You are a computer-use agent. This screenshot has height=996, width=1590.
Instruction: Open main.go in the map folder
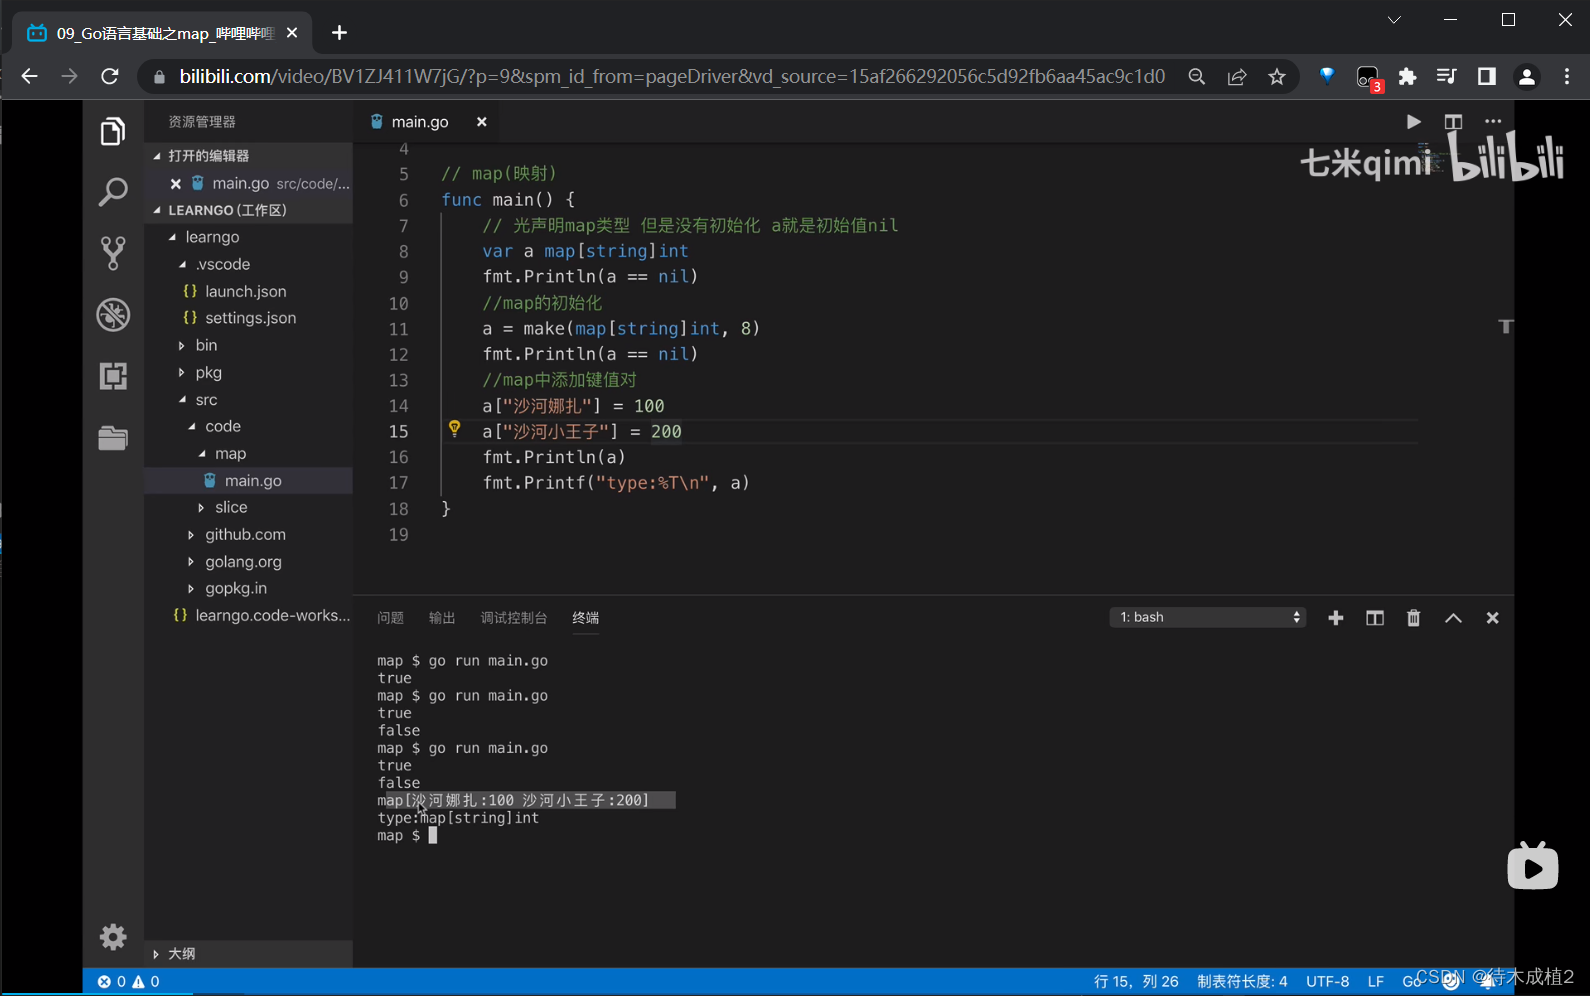tap(253, 481)
